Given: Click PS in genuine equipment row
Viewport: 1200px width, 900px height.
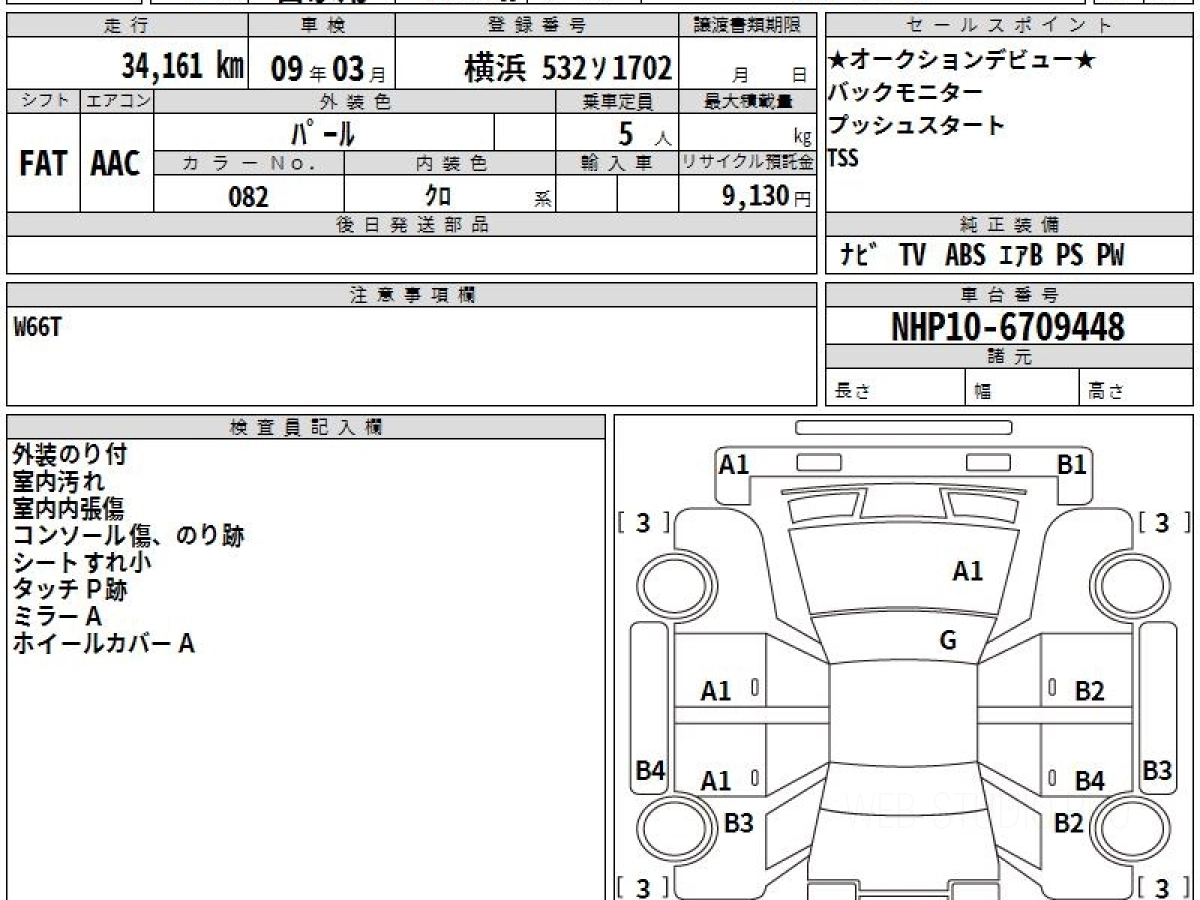Looking at the screenshot, I should click(x=1070, y=256).
